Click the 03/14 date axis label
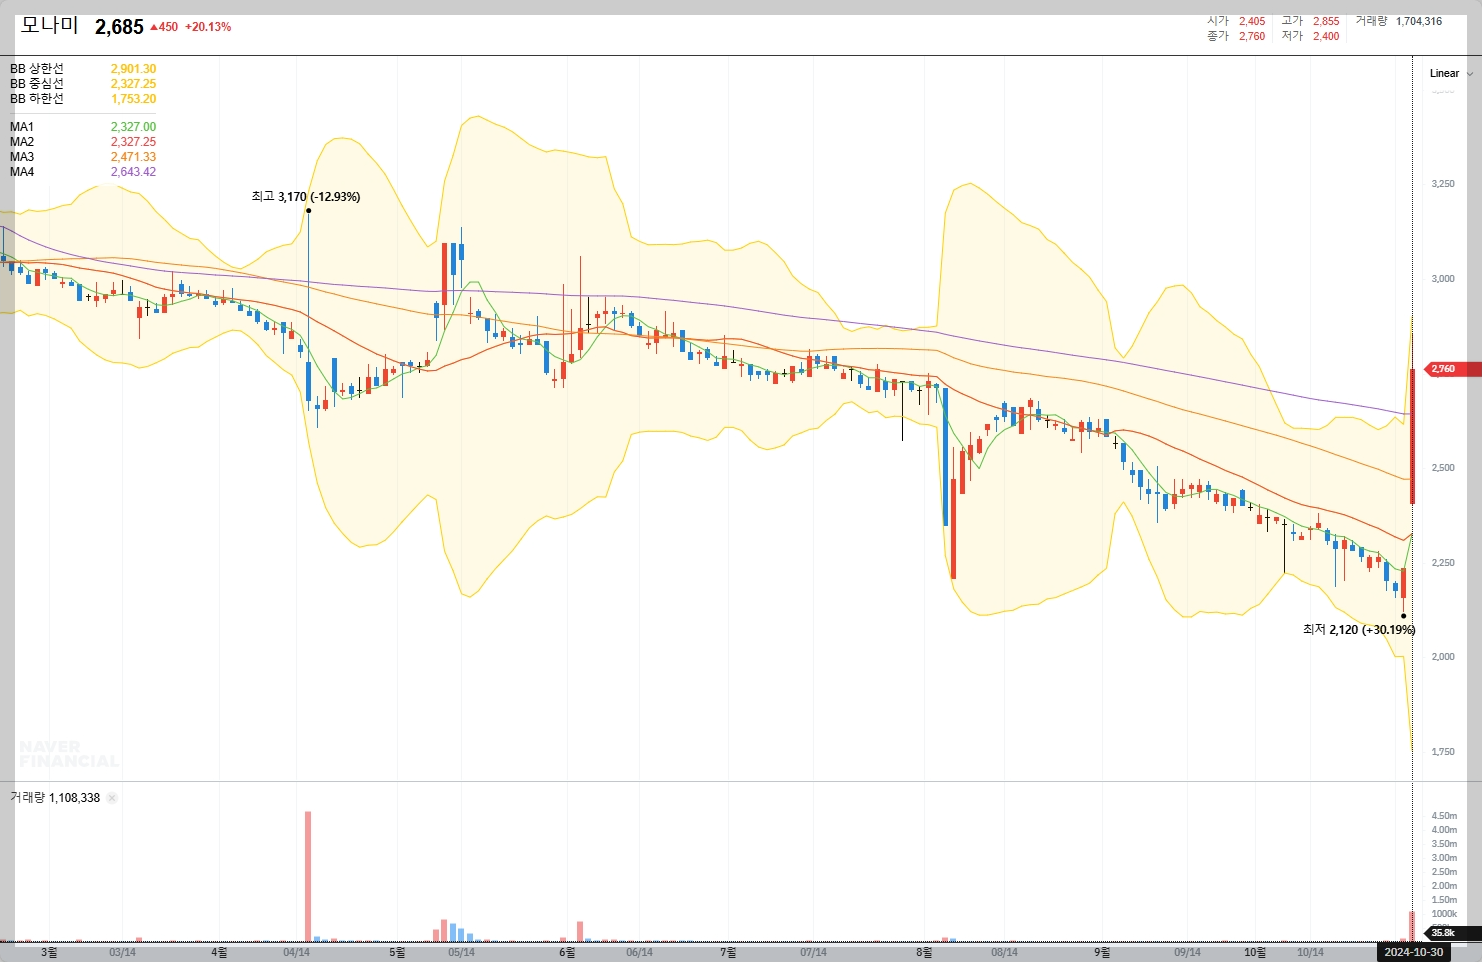This screenshot has height=962, width=1482. point(122,953)
